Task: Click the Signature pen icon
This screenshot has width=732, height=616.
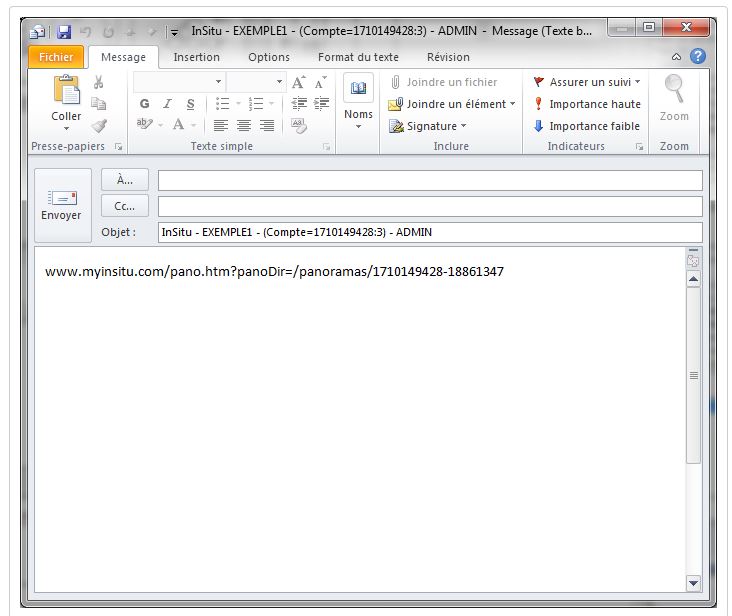Action: point(396,126)
